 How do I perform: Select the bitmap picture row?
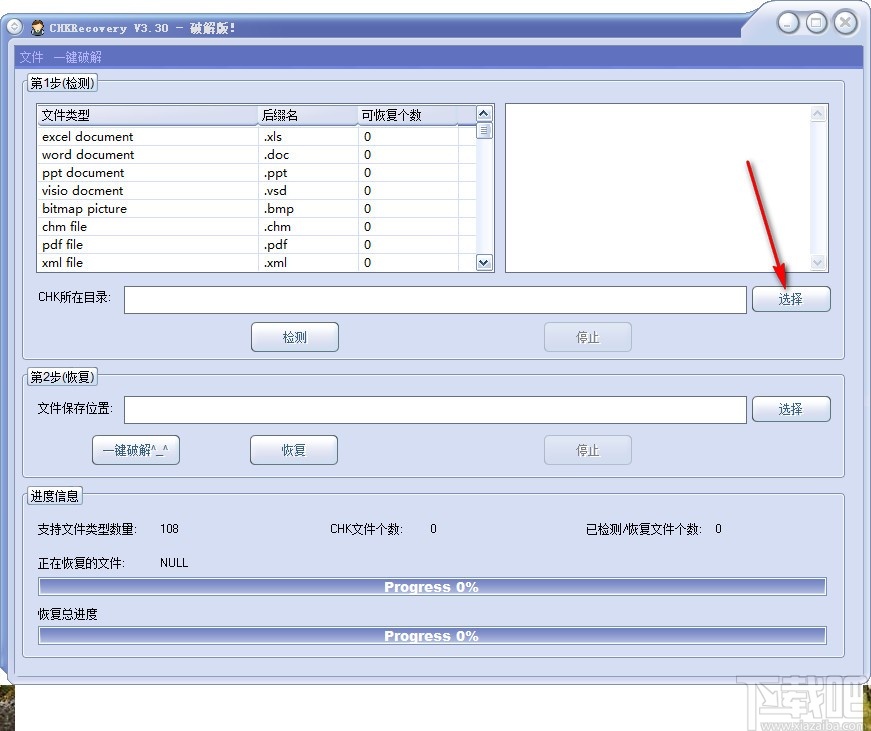pos(257,209)
